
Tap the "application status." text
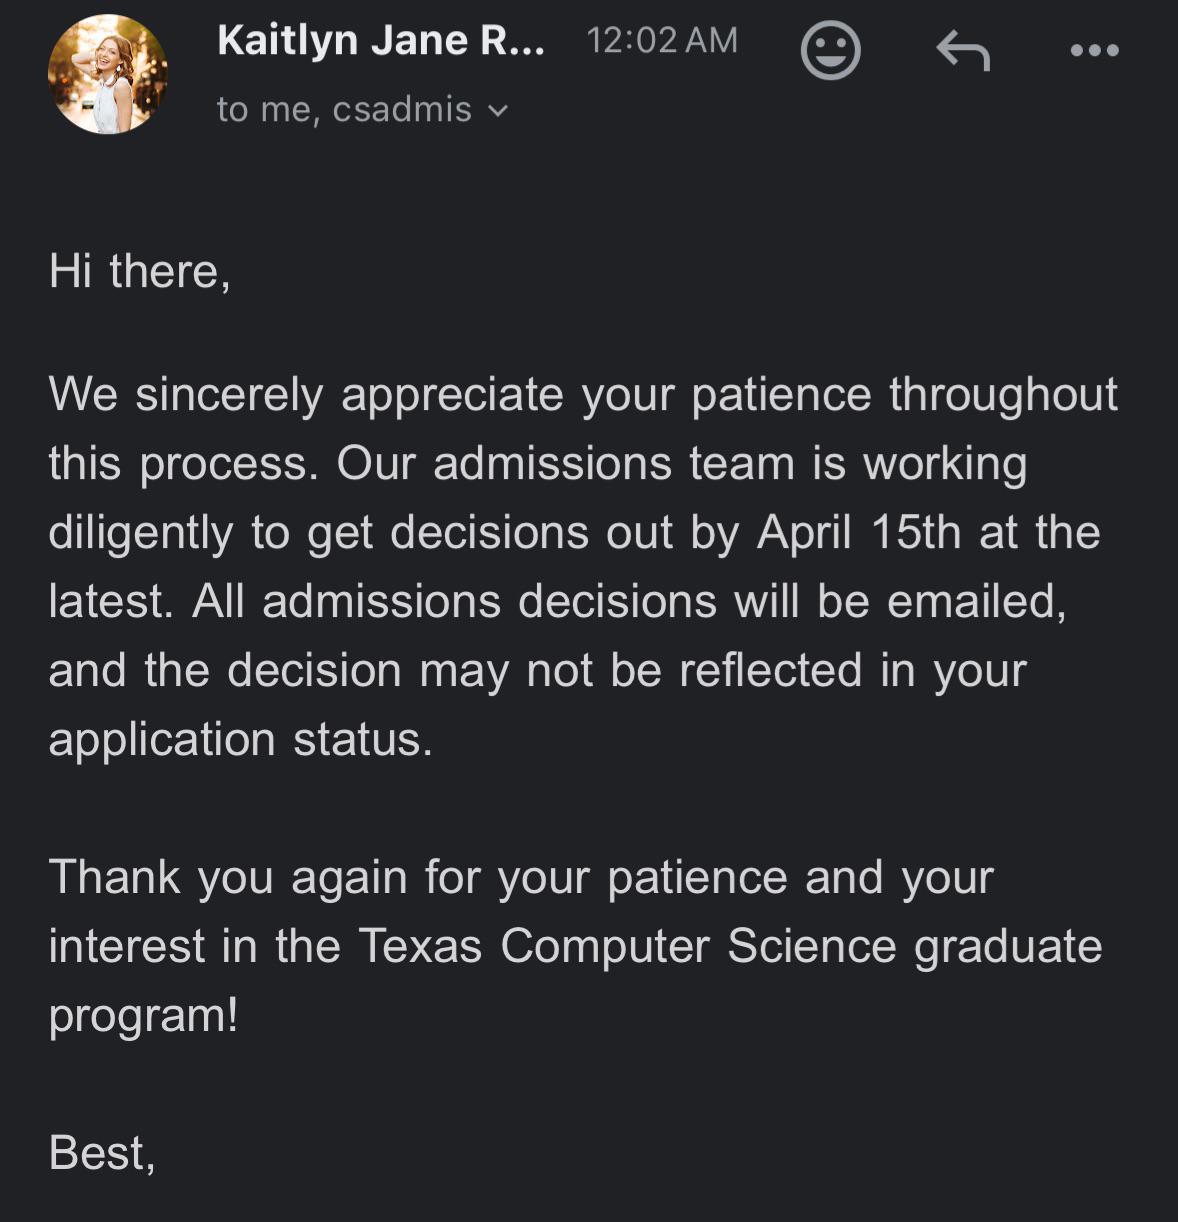[240, 740]
